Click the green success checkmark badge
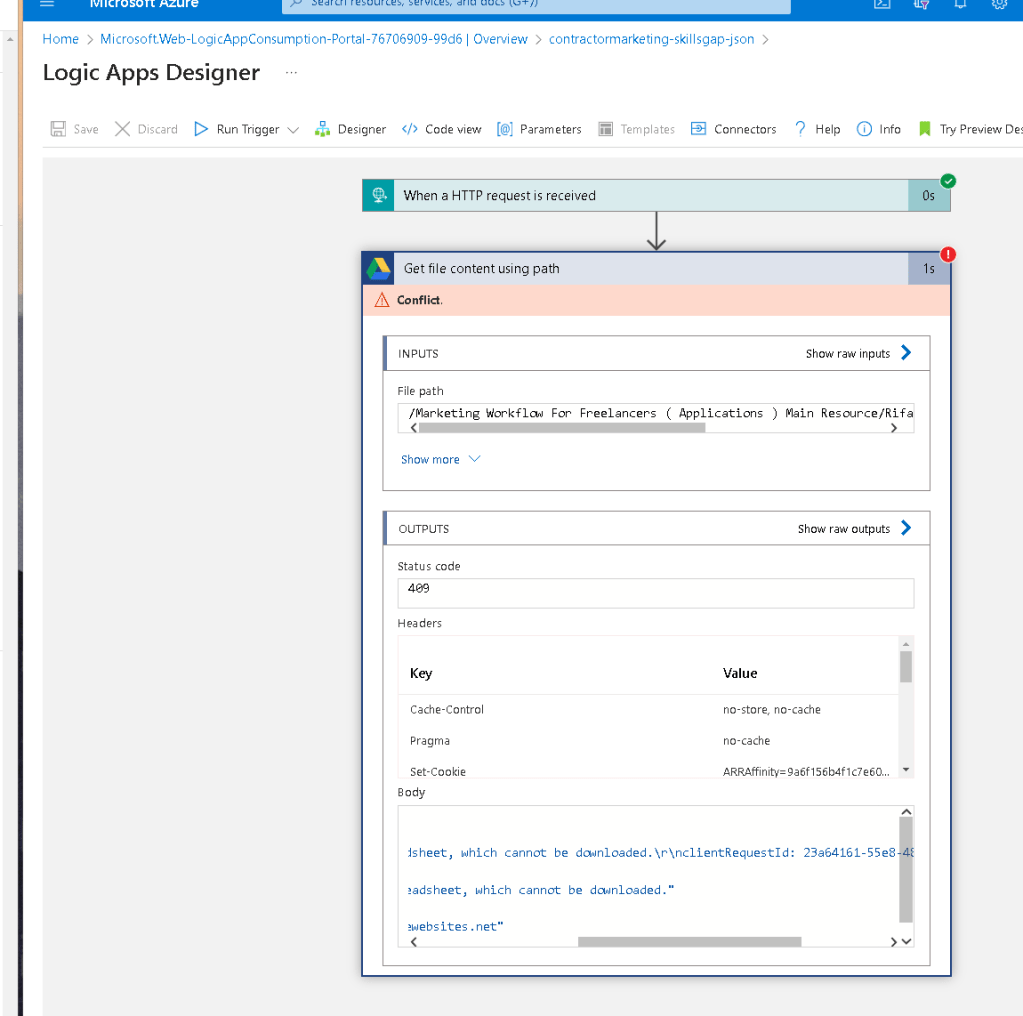 (949, 181)
